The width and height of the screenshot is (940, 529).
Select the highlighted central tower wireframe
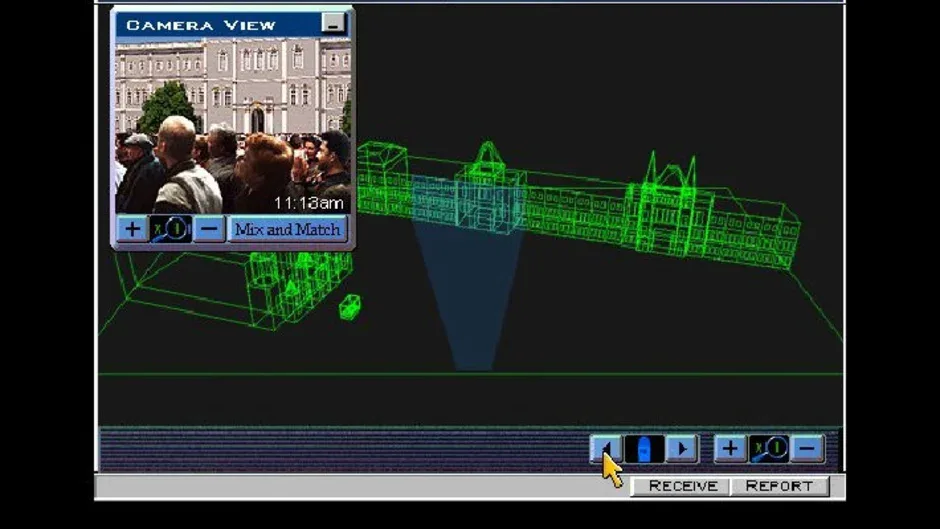tap(490, 187)
